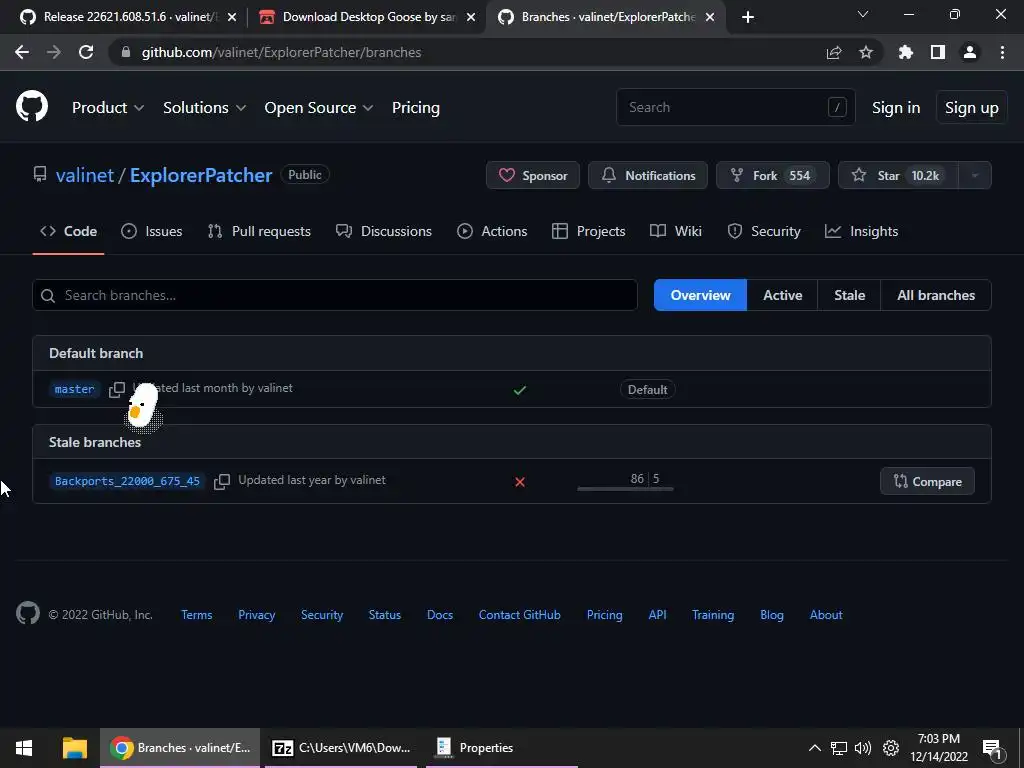This screenshot has height=768, width=1024.
Task: Open File Explorer from taskbar
Action: tap(74, 748)
